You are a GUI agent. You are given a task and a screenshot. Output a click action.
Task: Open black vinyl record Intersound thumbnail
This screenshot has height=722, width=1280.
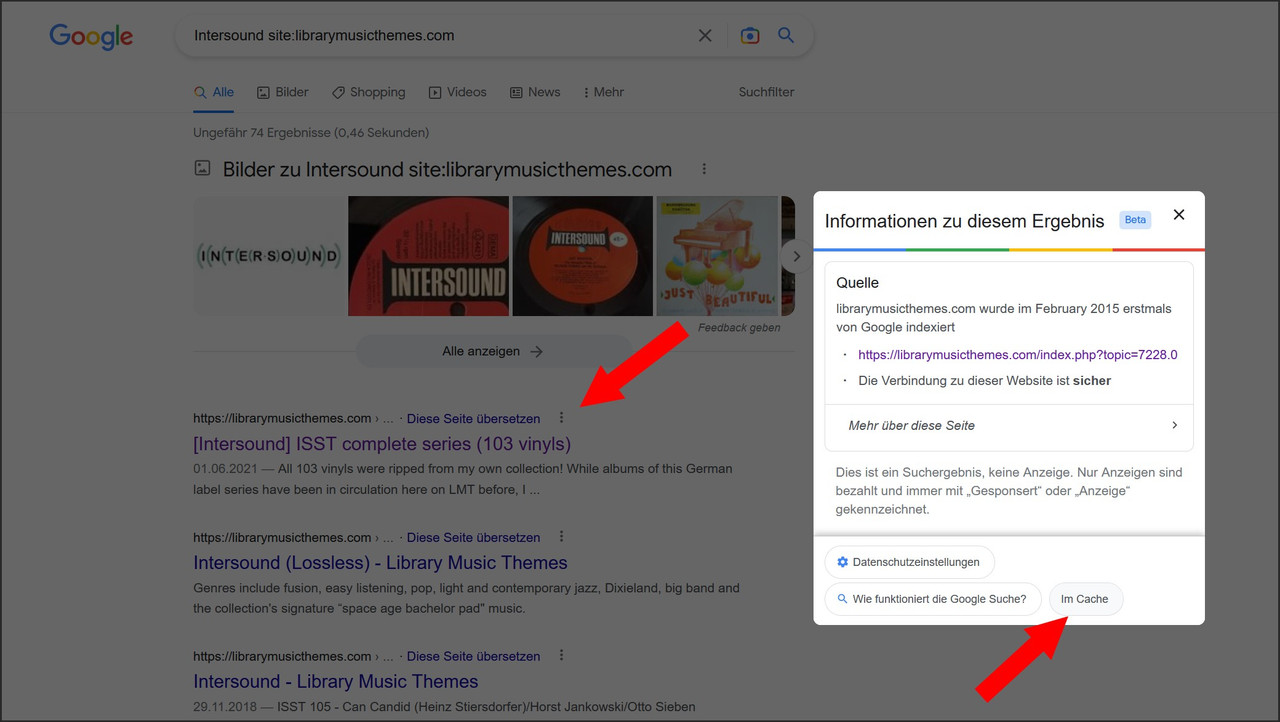coord(582,256)
